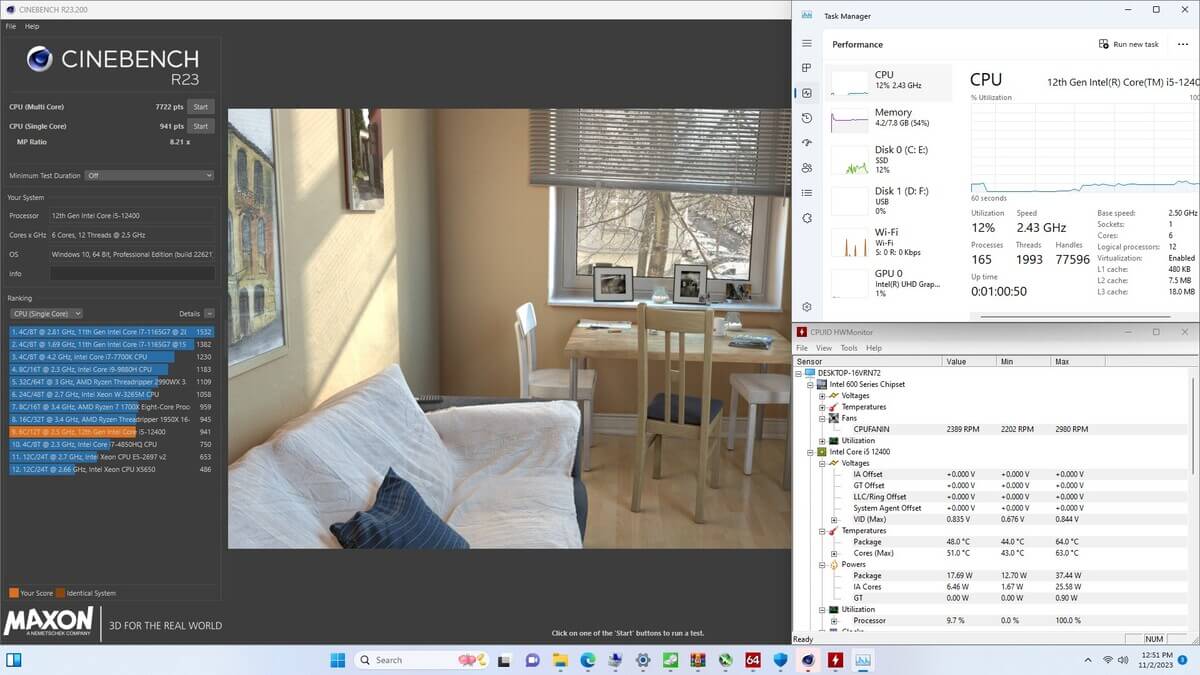This screenshot has height=675, width=1200.
Task: Start the CPU Single Core test
Action: click(x=201, y=127)
